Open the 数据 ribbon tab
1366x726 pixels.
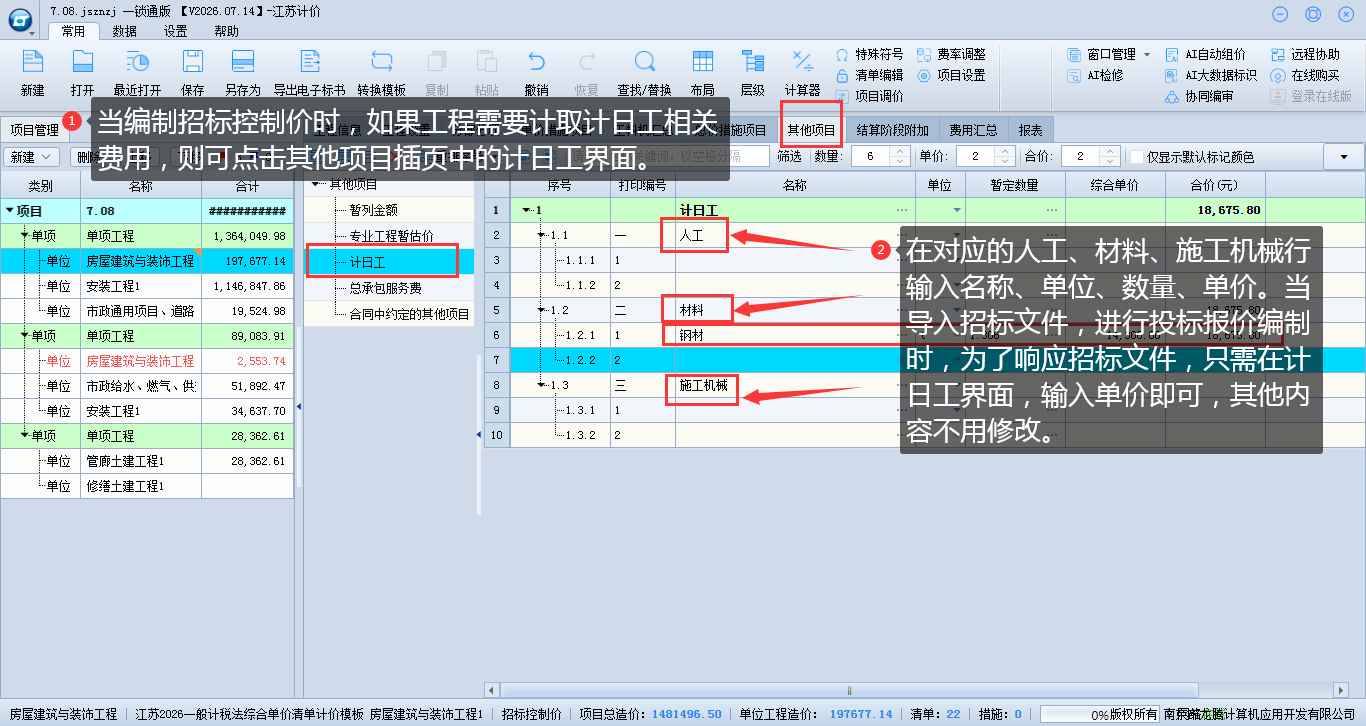(125, 31)
